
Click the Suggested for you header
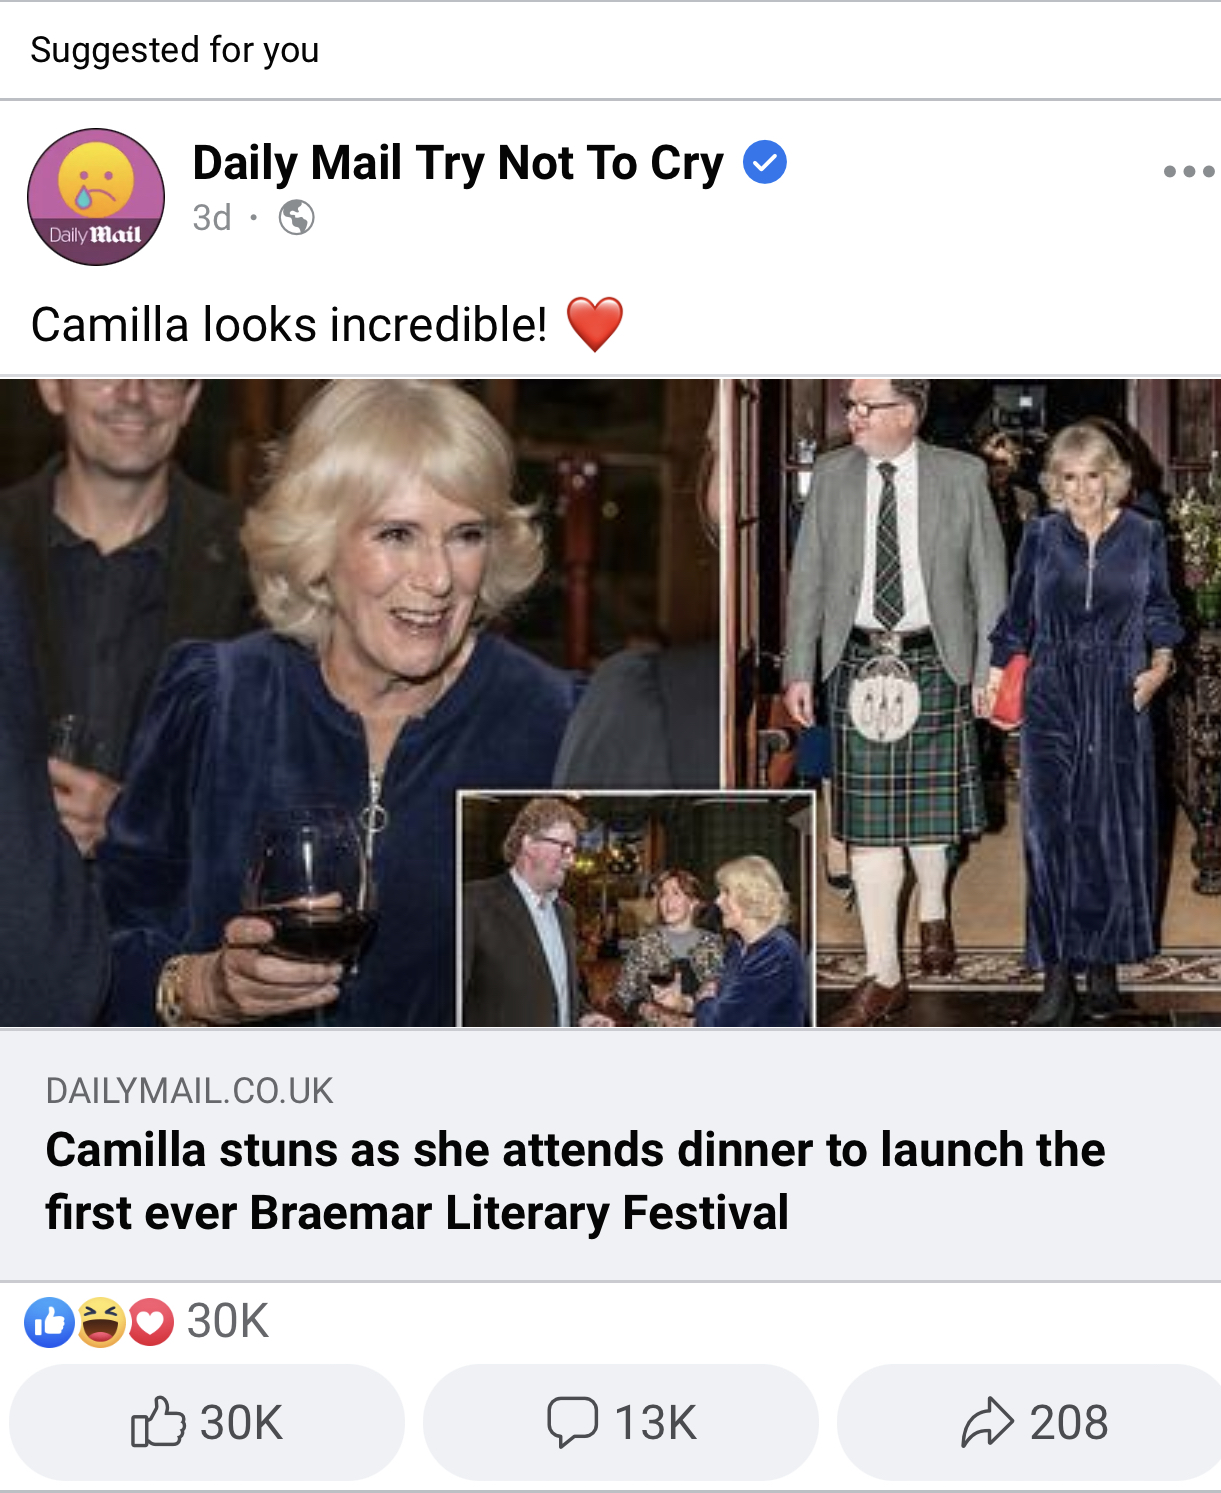tap(175, 50)
